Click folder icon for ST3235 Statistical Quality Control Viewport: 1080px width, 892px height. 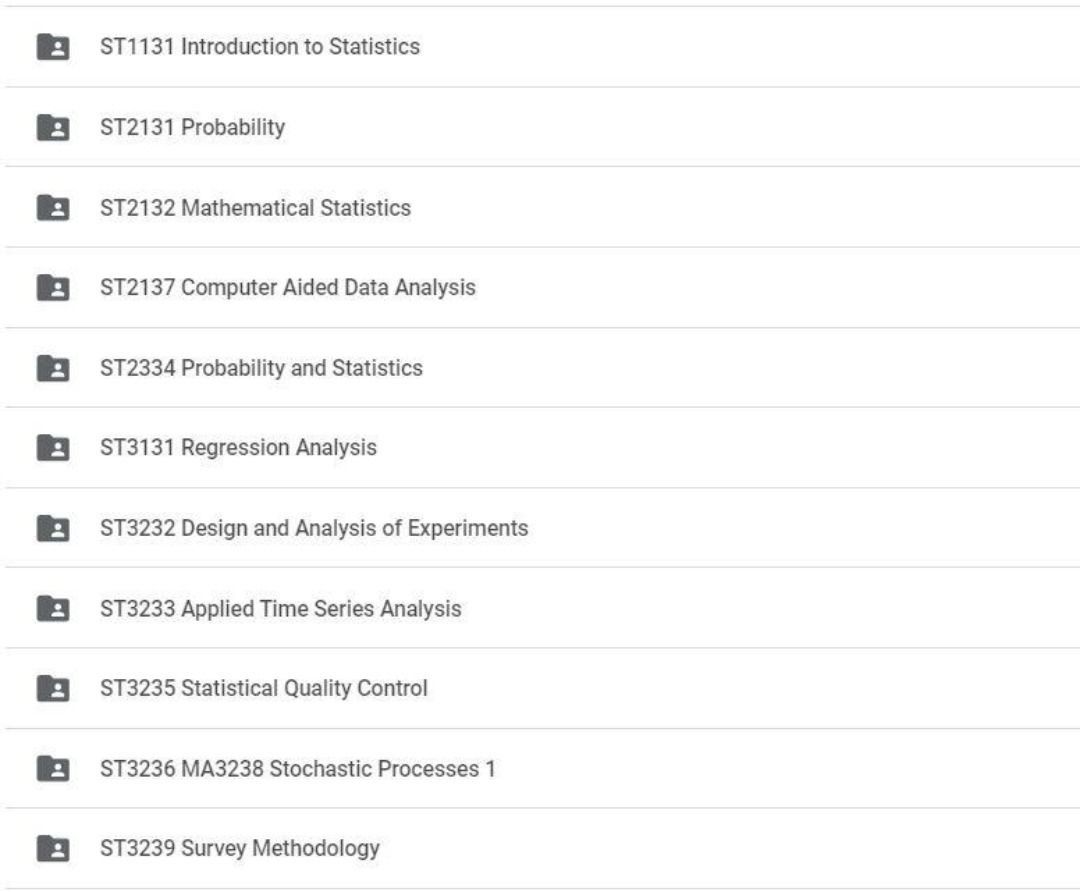pos(53,688)
